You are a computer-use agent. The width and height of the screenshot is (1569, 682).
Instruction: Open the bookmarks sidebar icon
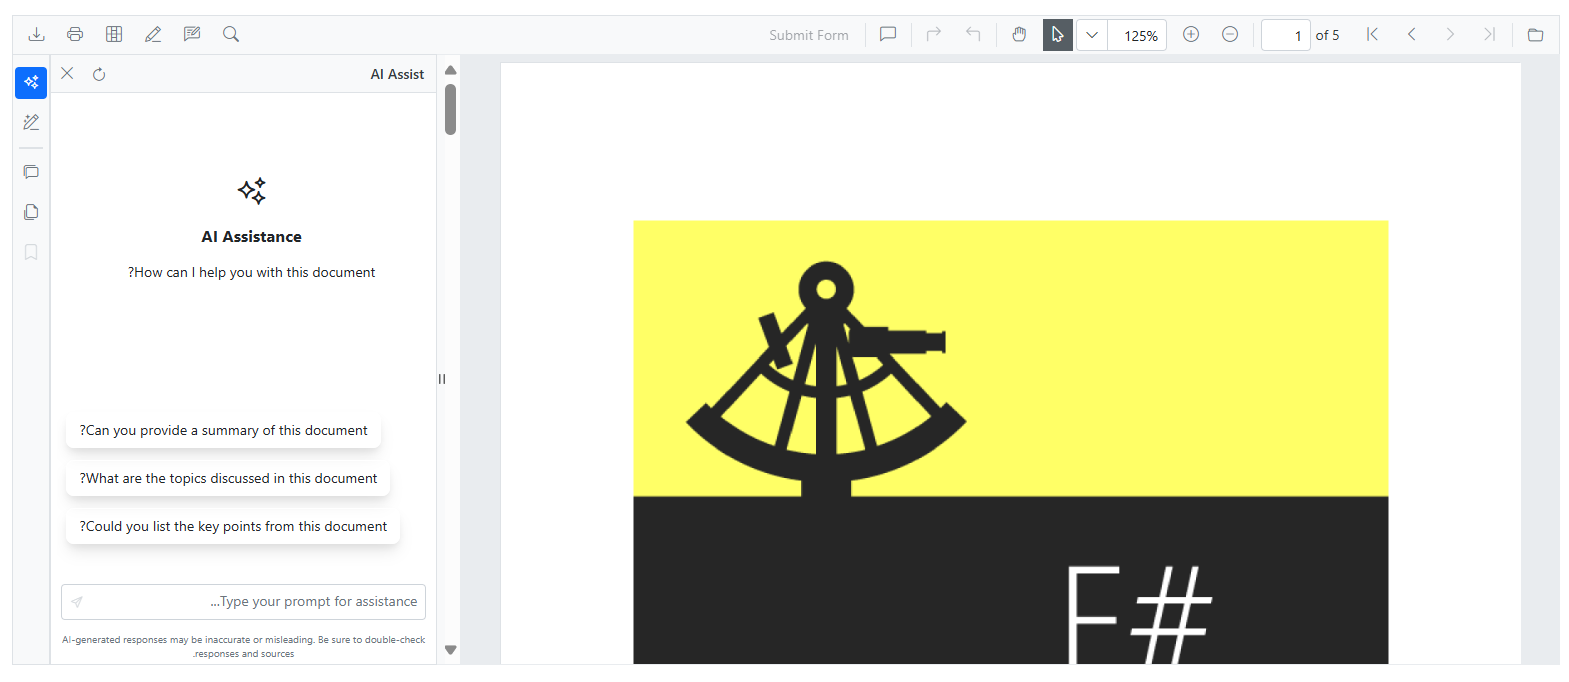[31, 252]
